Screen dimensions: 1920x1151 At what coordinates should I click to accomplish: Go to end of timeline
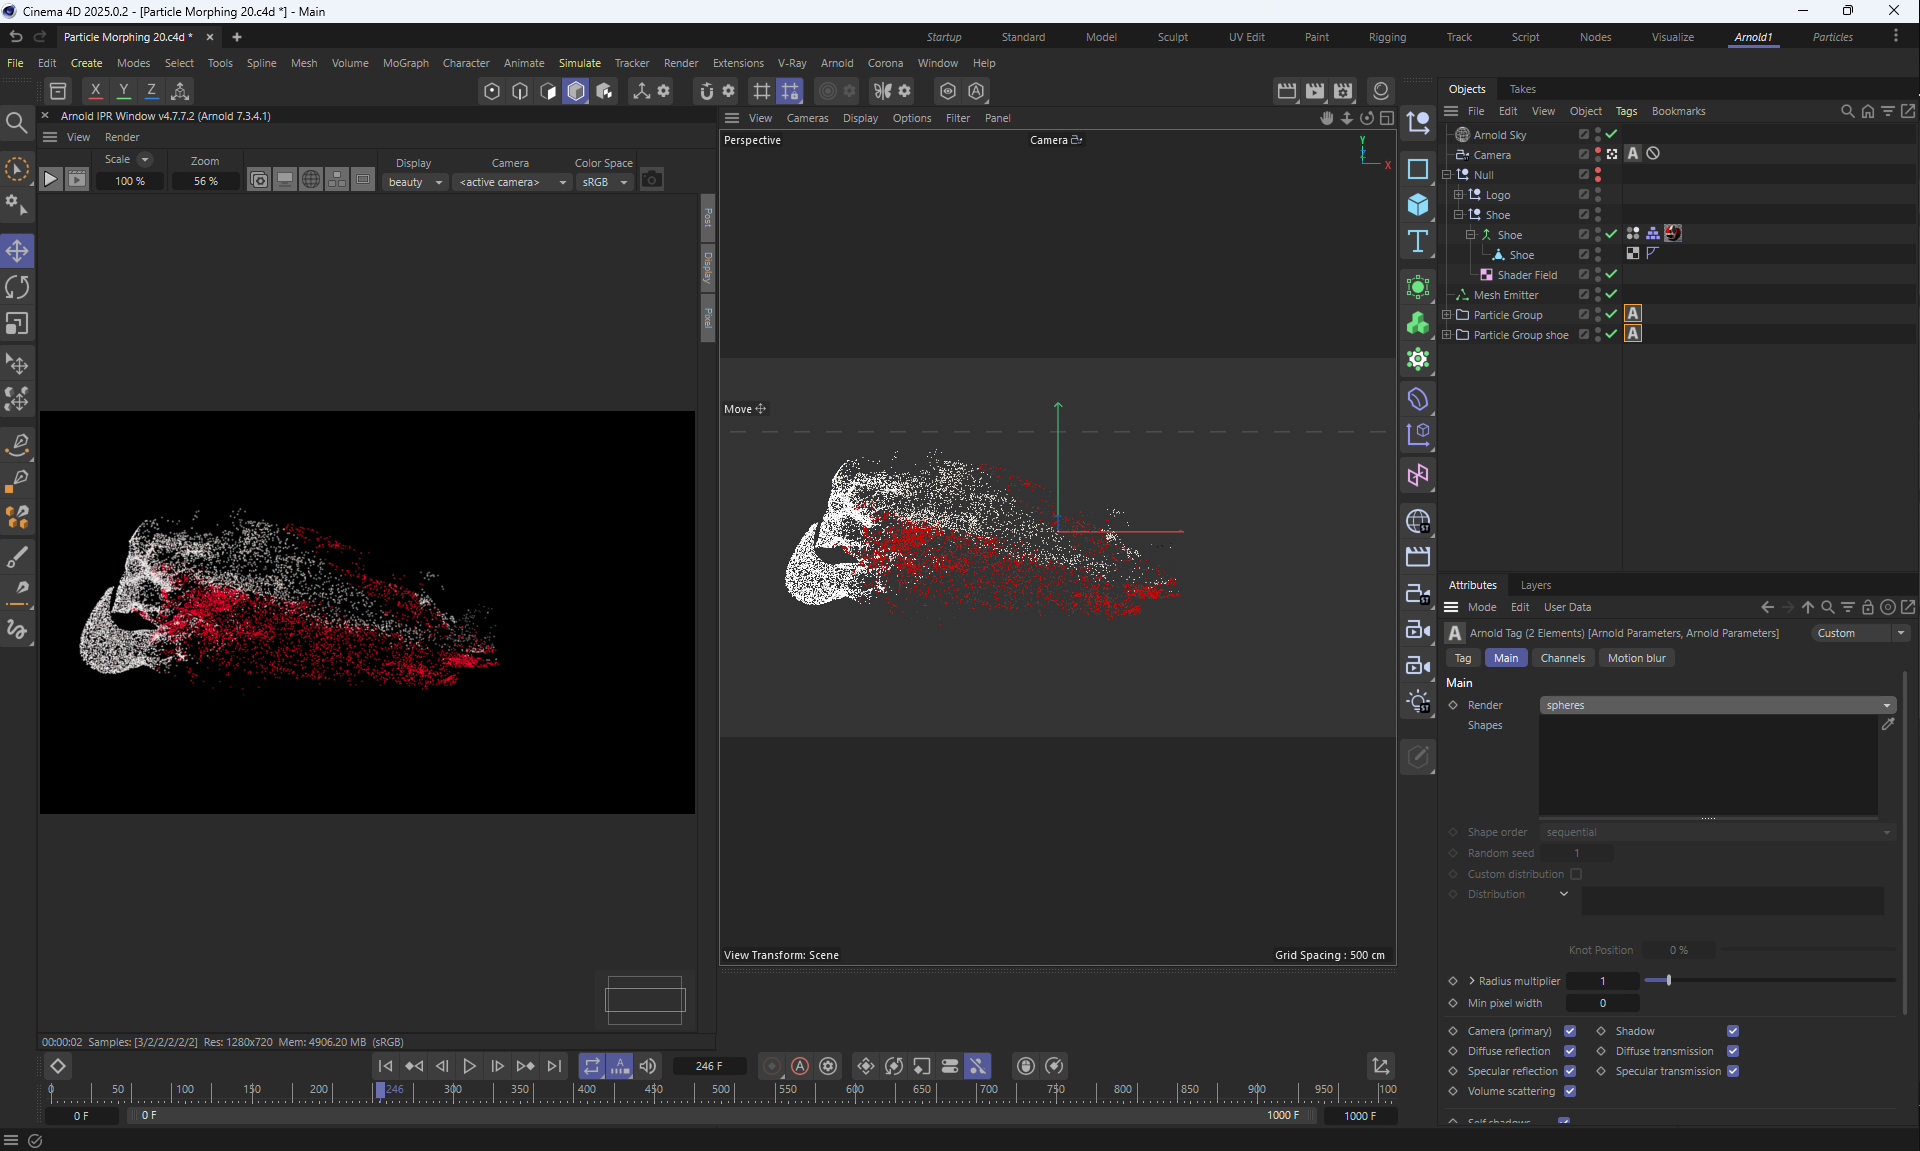(554, 1066)
